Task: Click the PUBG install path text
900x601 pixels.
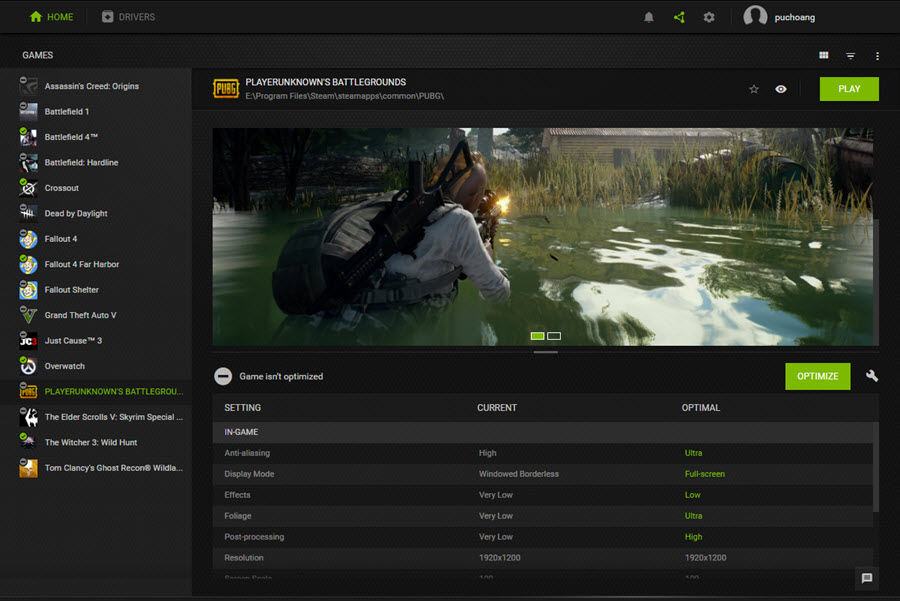Action: coord(344,96)
